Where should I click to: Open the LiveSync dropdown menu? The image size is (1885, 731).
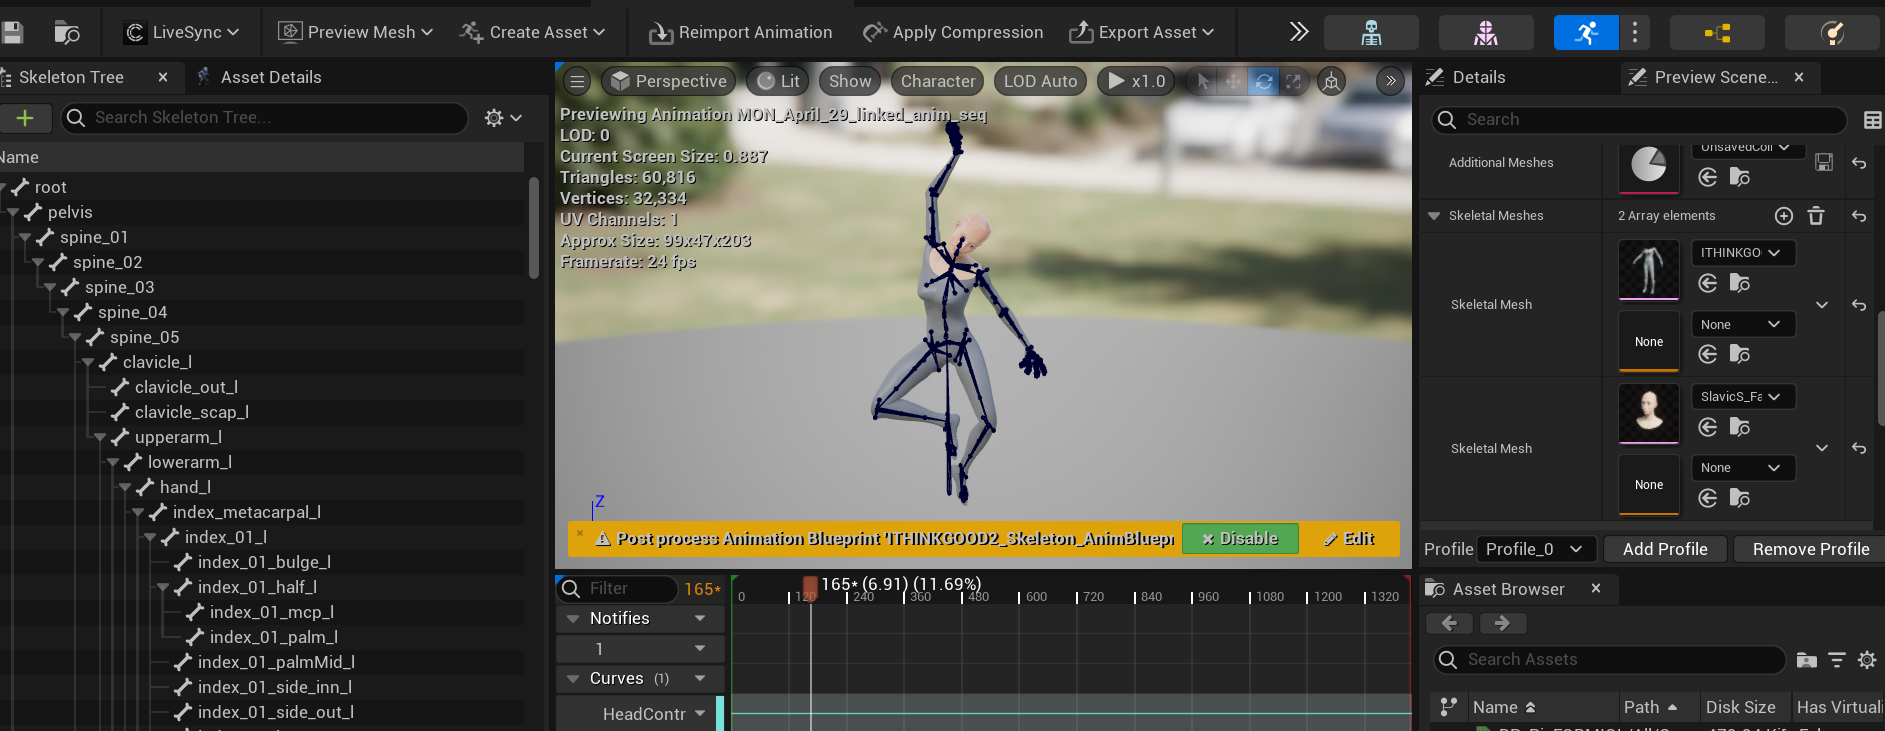(x=181, y=32)
